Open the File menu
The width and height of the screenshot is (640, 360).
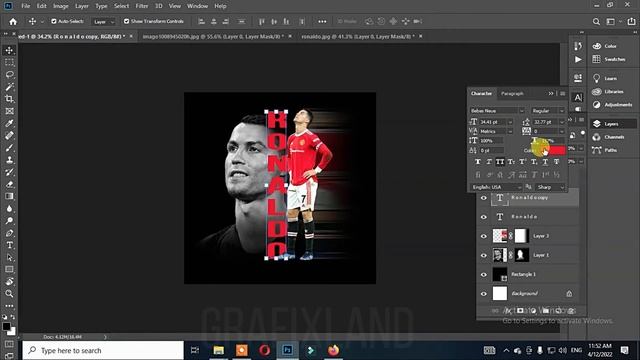tap(25, 6)
